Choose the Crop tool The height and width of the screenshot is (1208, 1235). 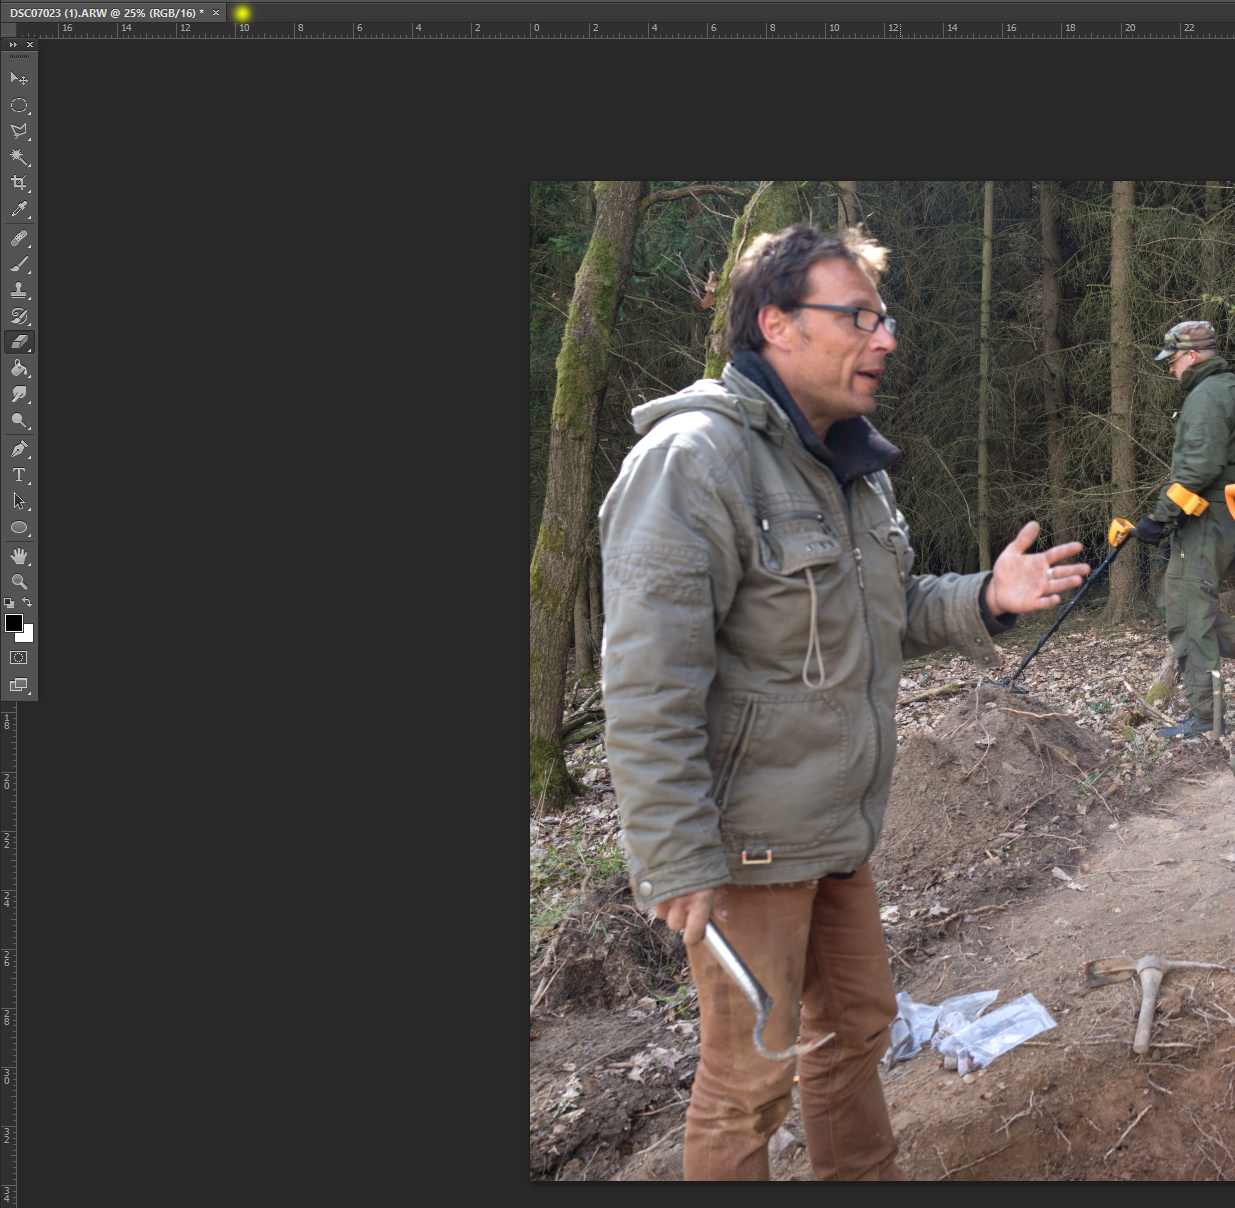click(x=19, y=183)
